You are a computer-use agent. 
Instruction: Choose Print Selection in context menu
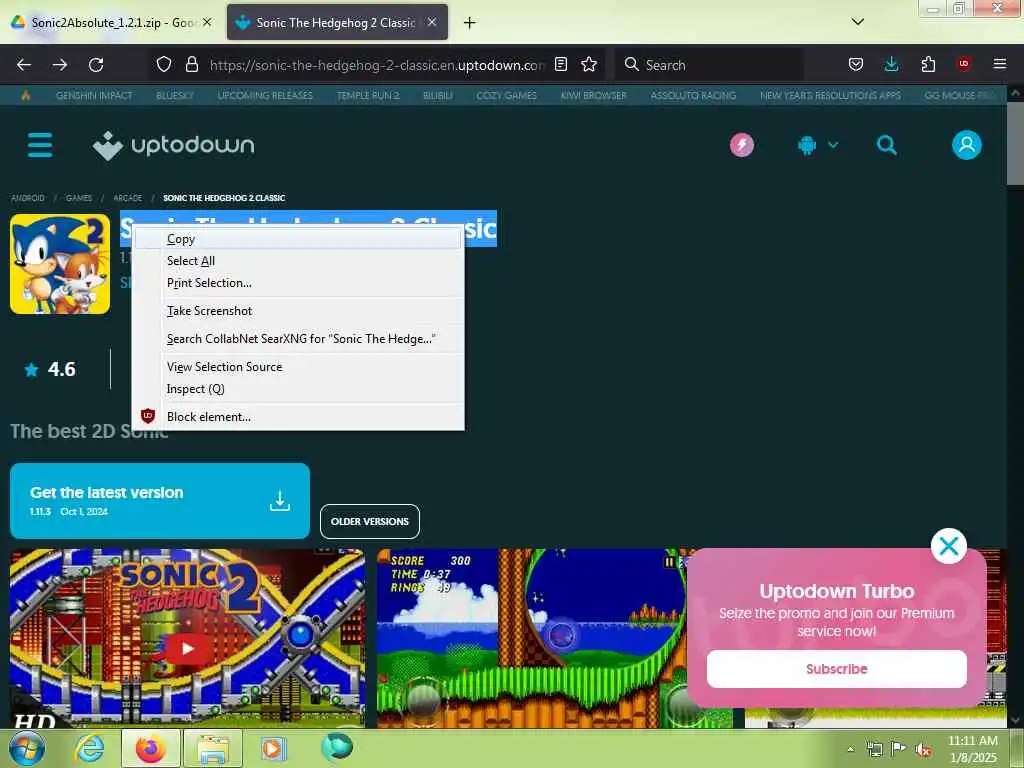point(298,283)
